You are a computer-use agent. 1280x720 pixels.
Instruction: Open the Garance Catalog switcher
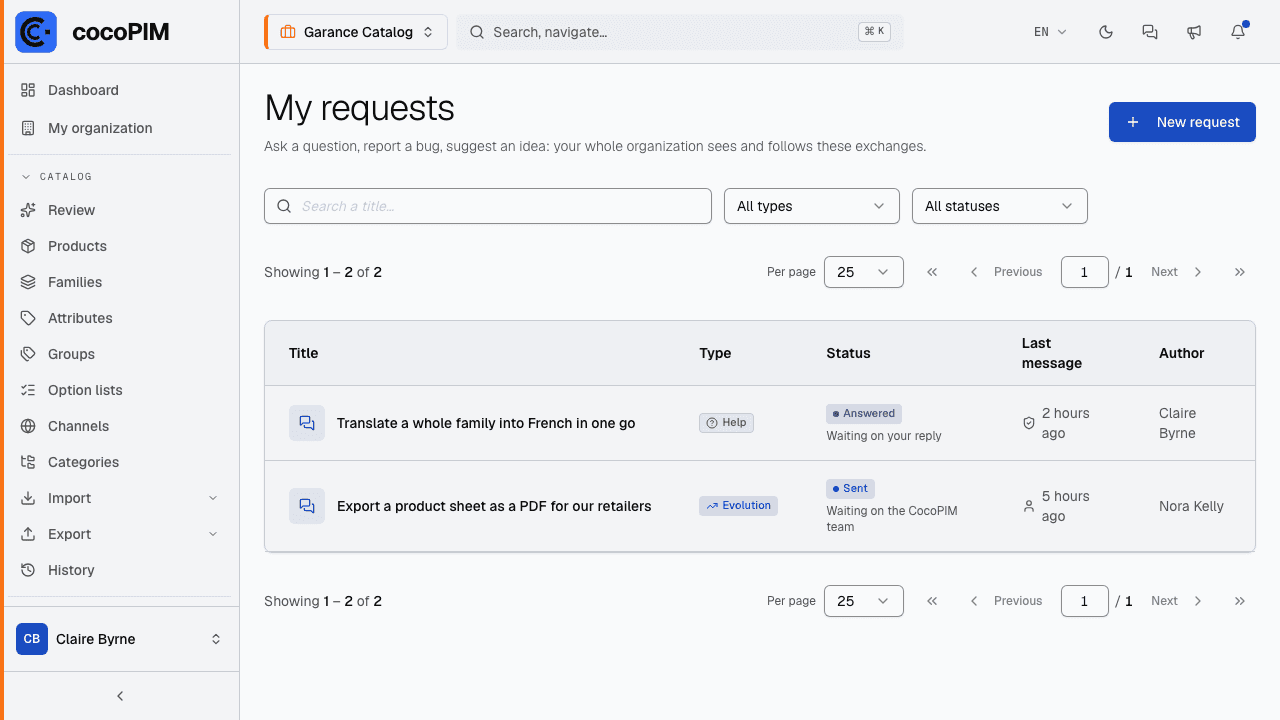point(356,32)
